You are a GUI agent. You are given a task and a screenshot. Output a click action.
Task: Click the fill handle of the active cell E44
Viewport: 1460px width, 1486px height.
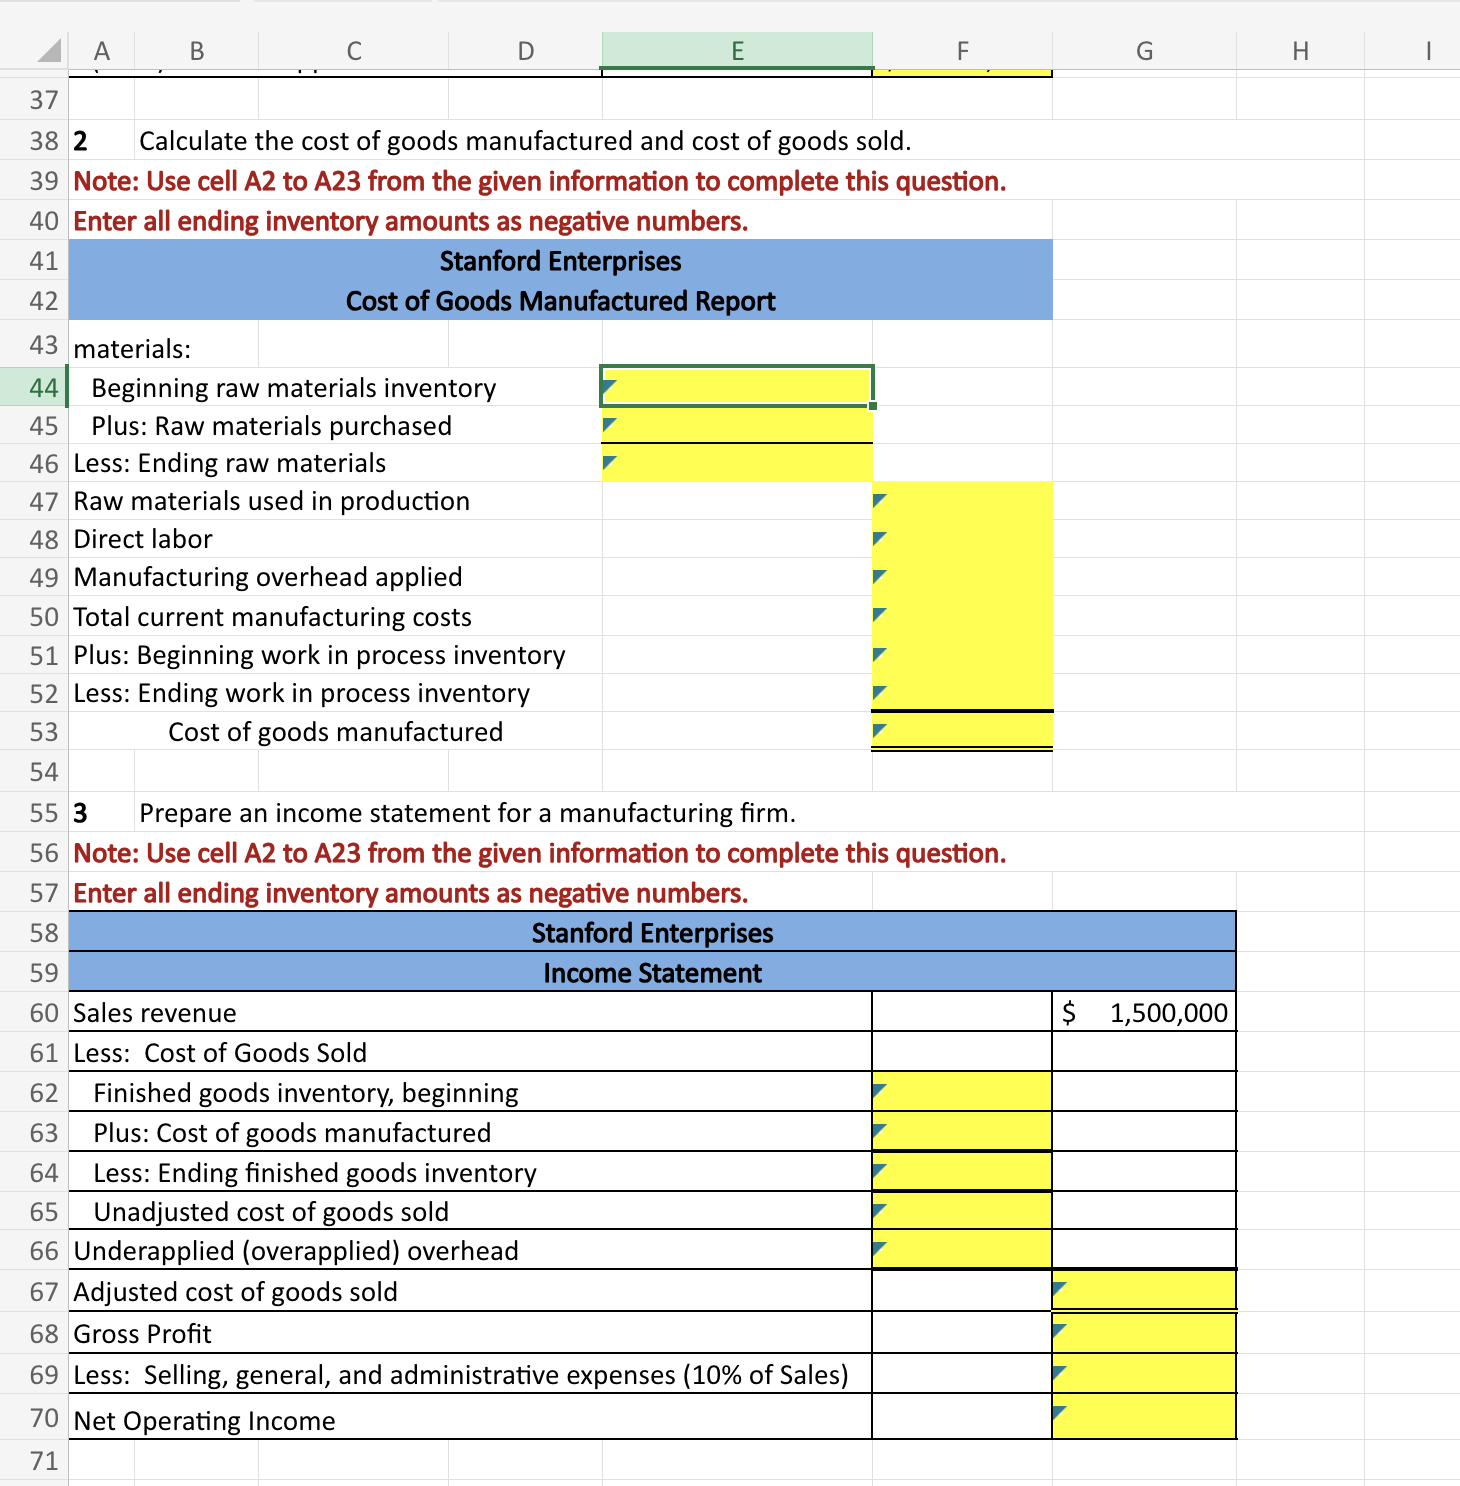click(x=872, y=404)
